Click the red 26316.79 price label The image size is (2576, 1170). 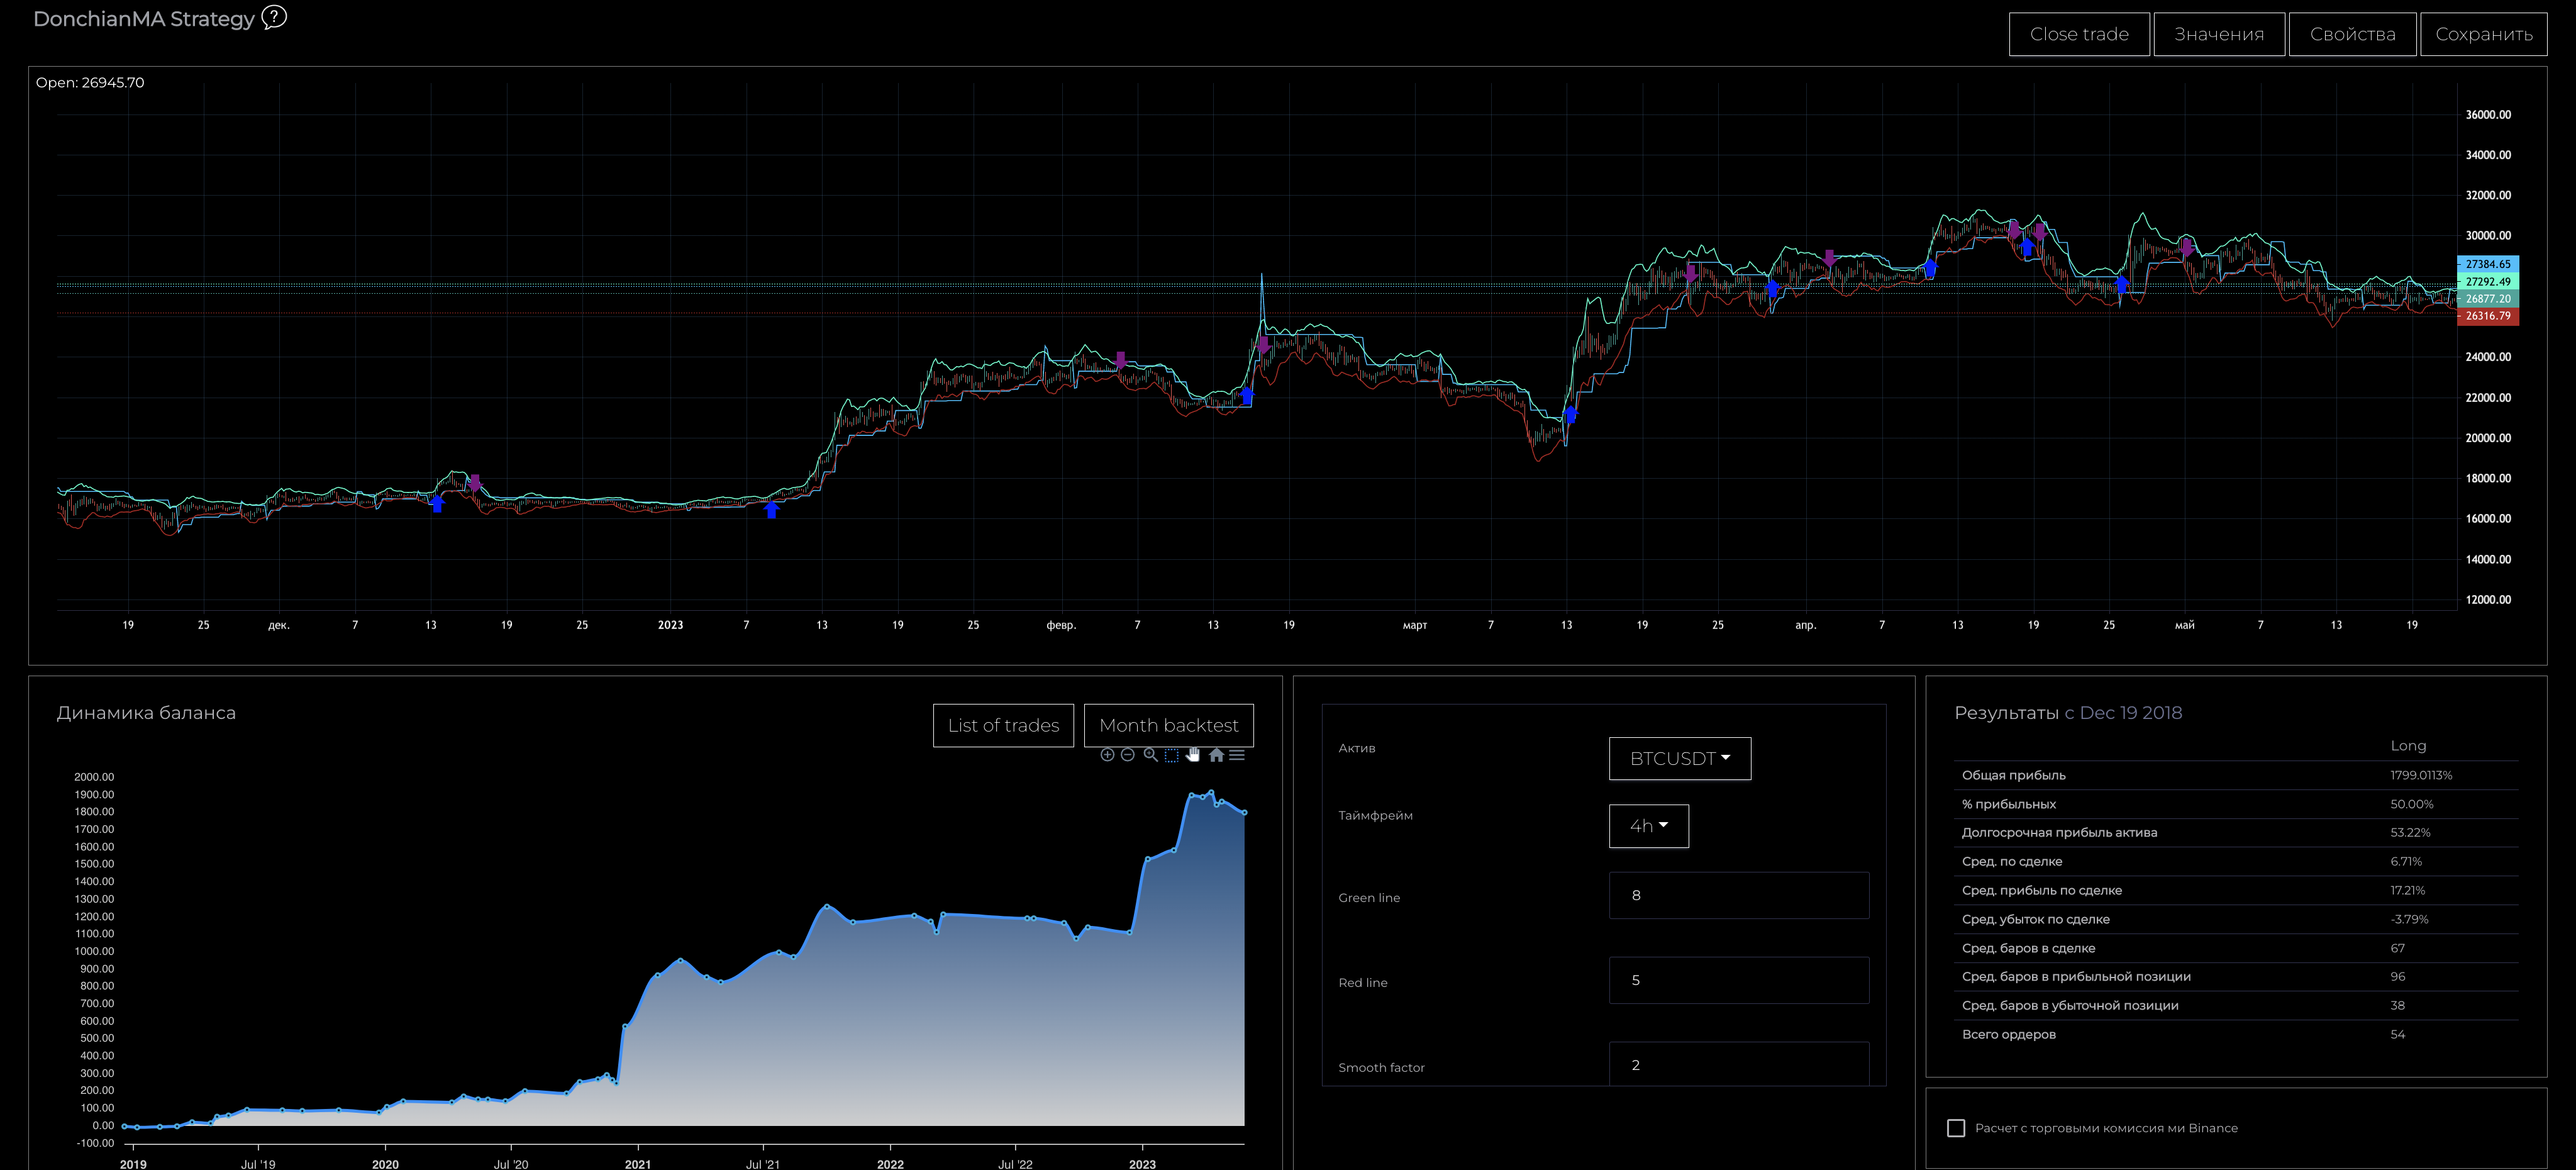coord(2487,316)
